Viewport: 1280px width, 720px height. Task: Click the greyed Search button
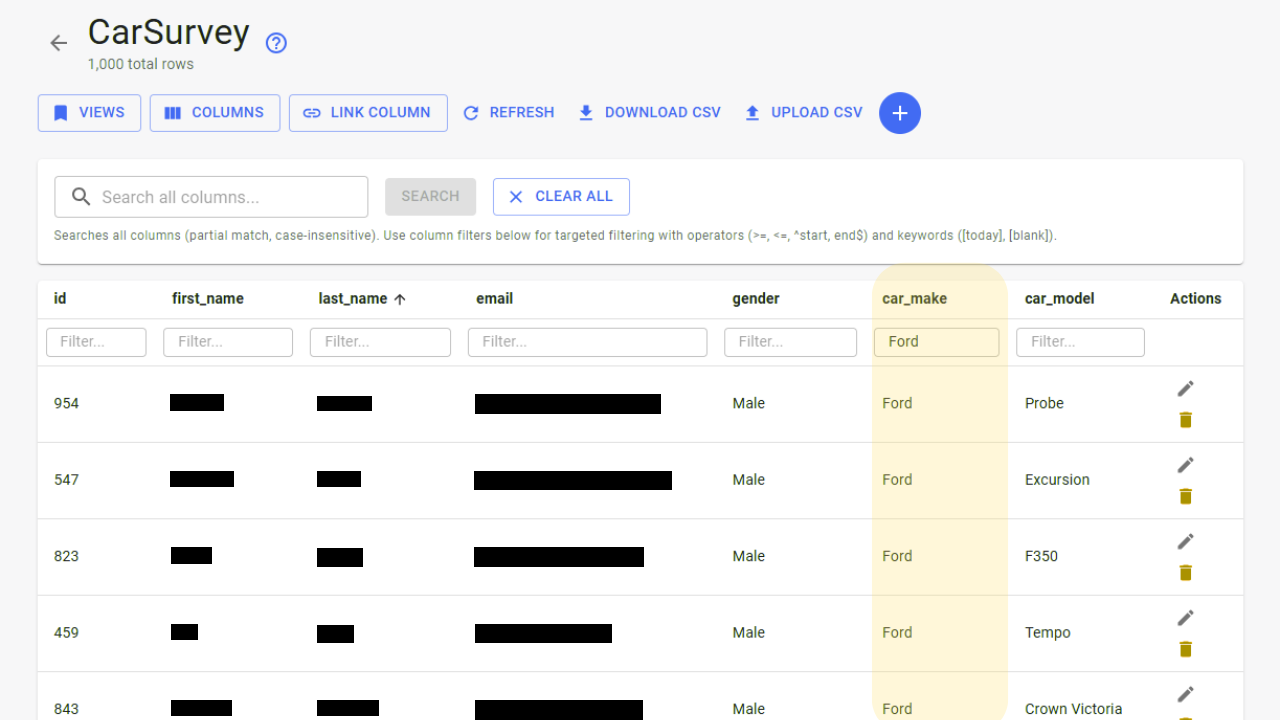[430, 197]
